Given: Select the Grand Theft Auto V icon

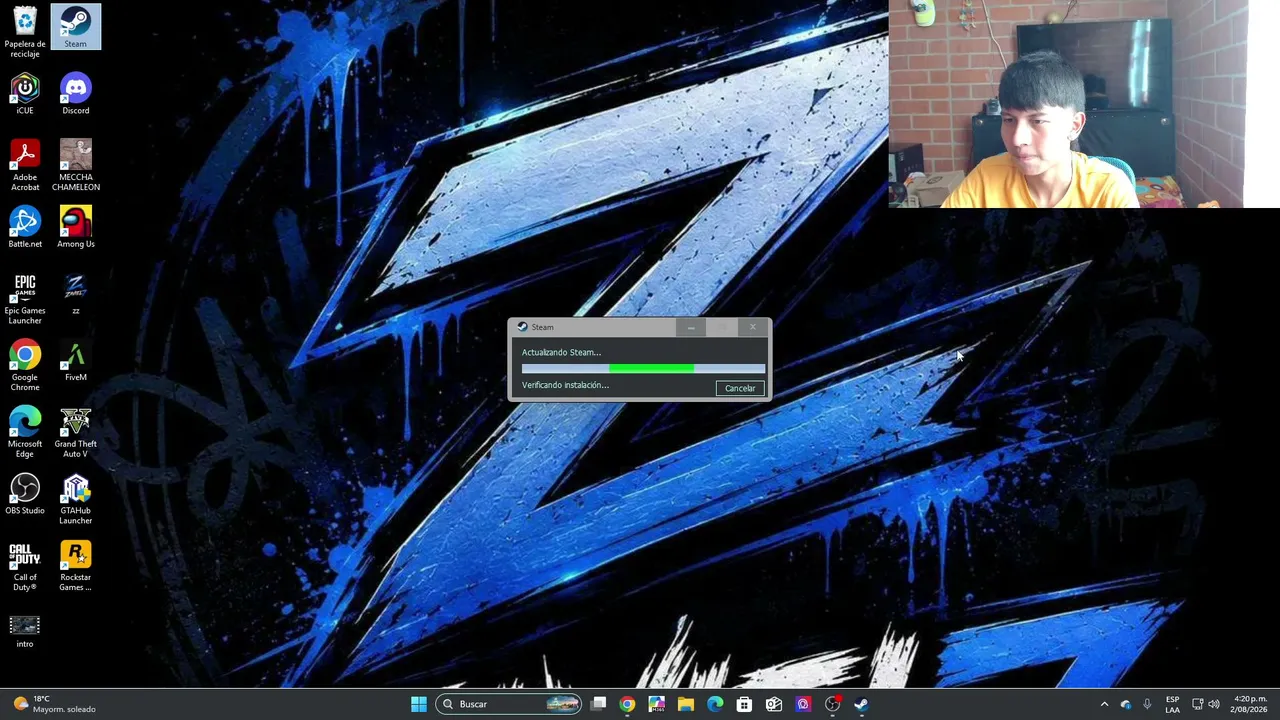Looking at the screenshot, I should point(75,432).
